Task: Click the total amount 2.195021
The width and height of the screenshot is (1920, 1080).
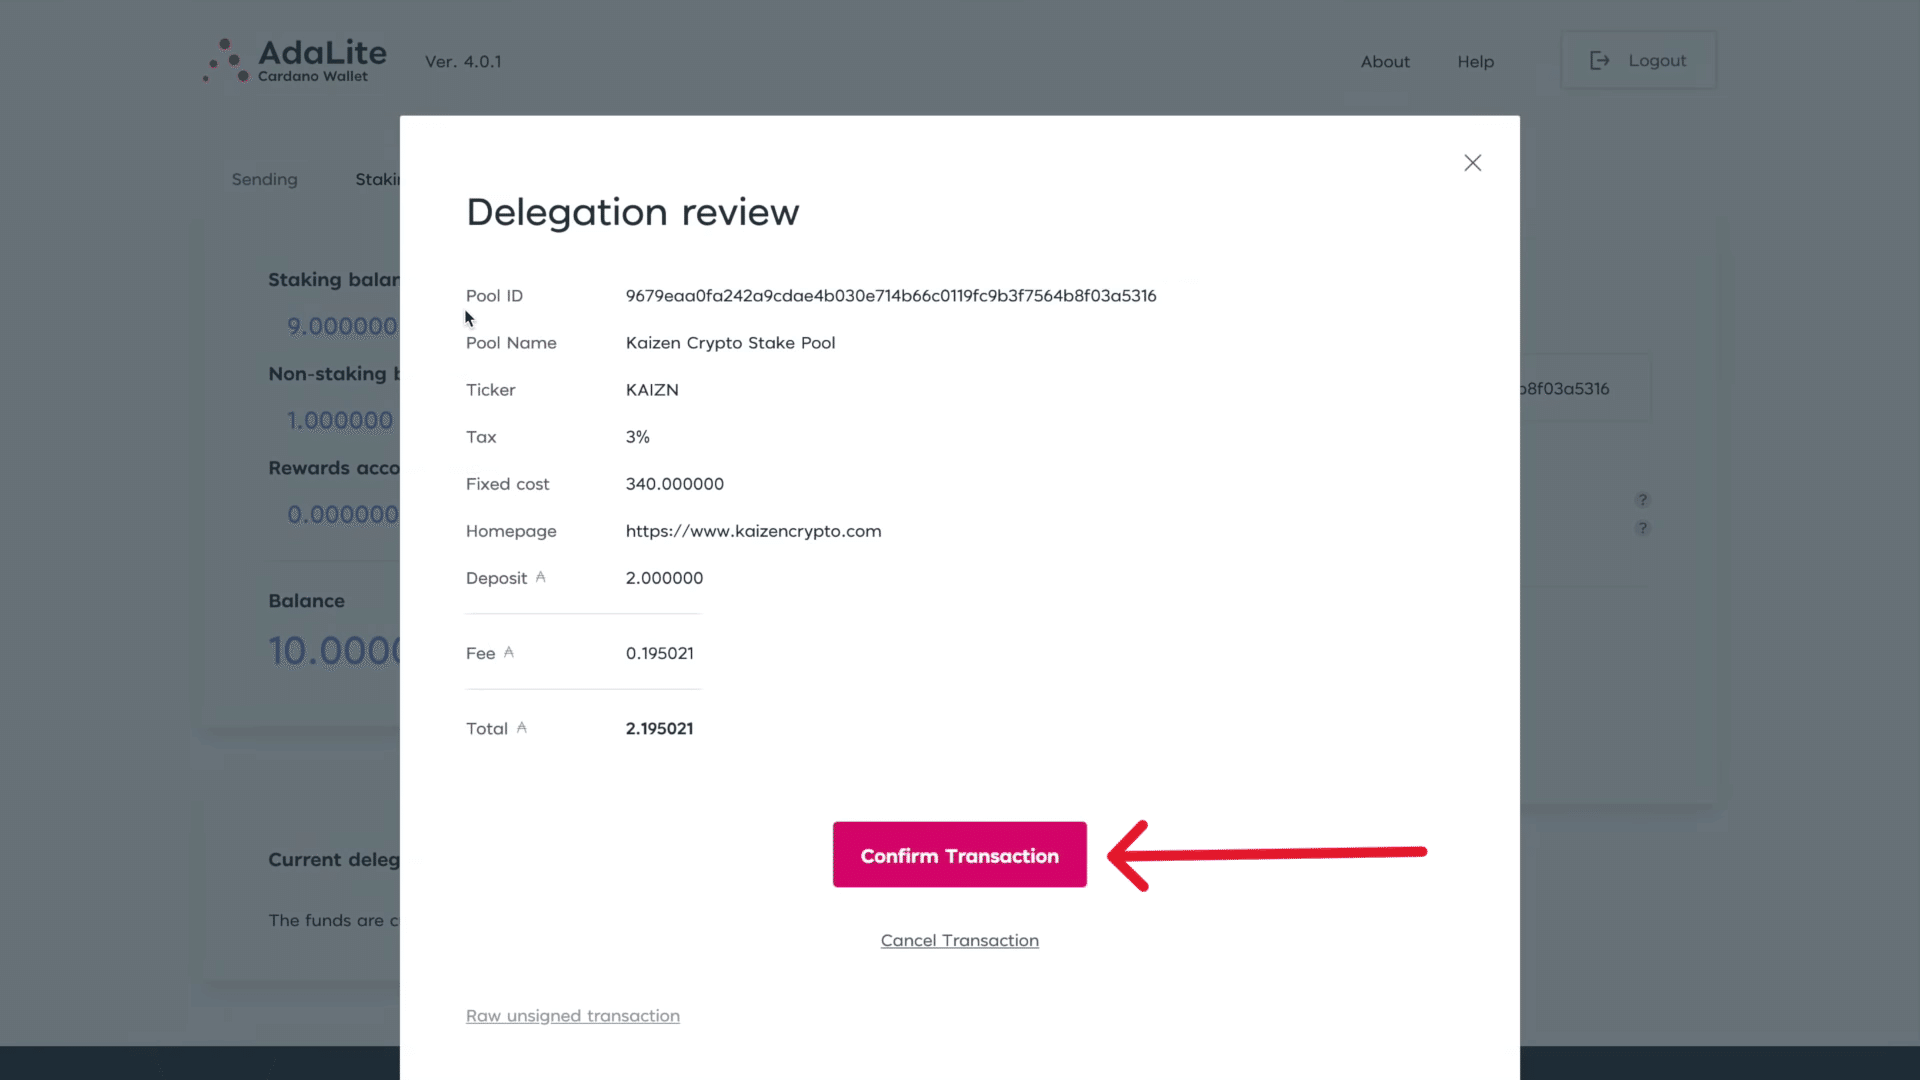Action: [x=659, y=729]
